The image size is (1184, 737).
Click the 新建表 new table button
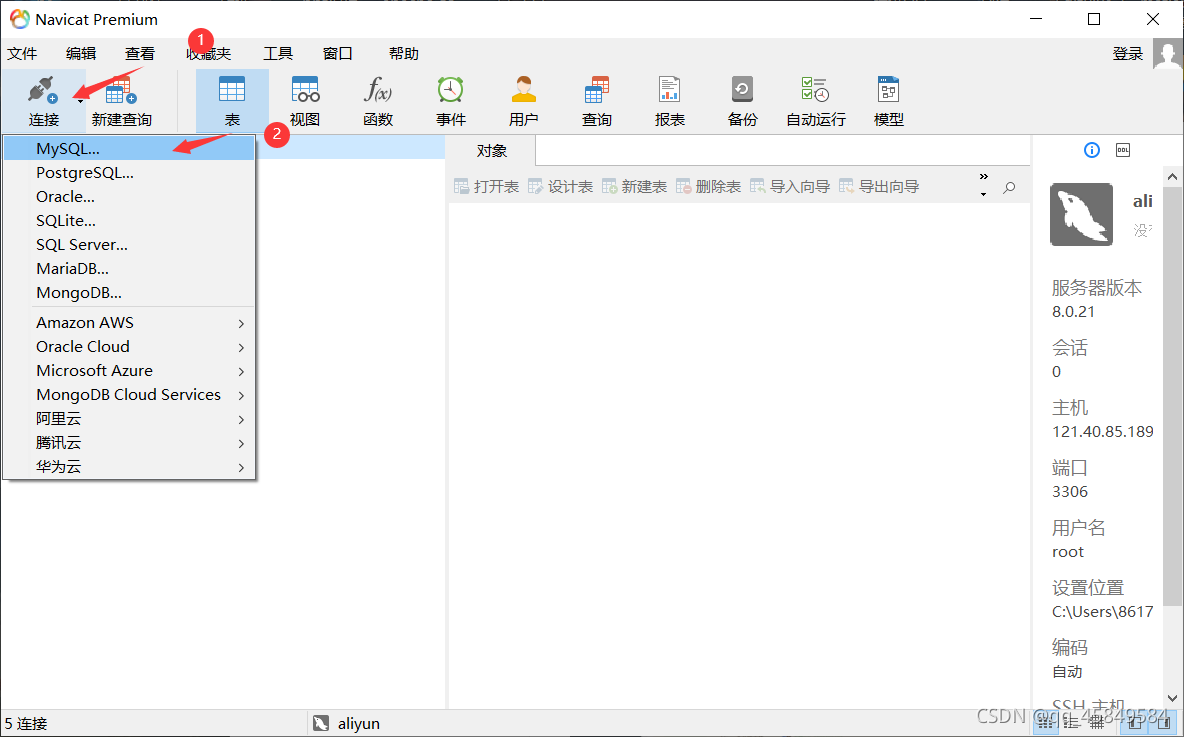[634, 187]
